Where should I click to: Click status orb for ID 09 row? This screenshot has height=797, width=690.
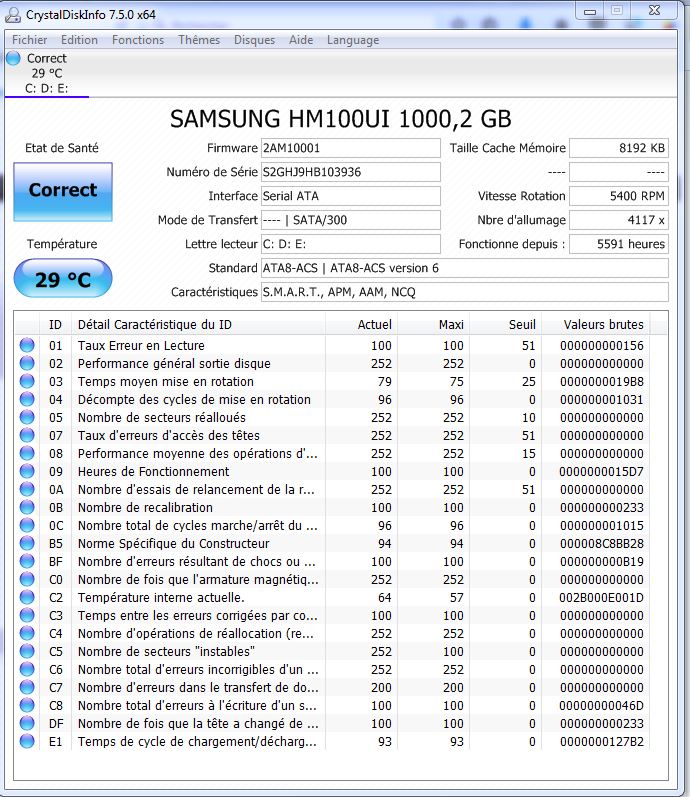click(x=27, y=471)
